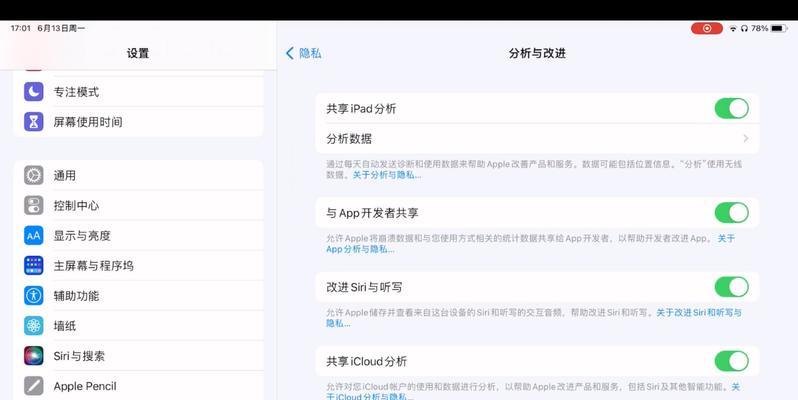This screenshot has width=798, height=400.
Task: Tap the Home Screen & Dock grid icon
Action: tap(34, 266)
